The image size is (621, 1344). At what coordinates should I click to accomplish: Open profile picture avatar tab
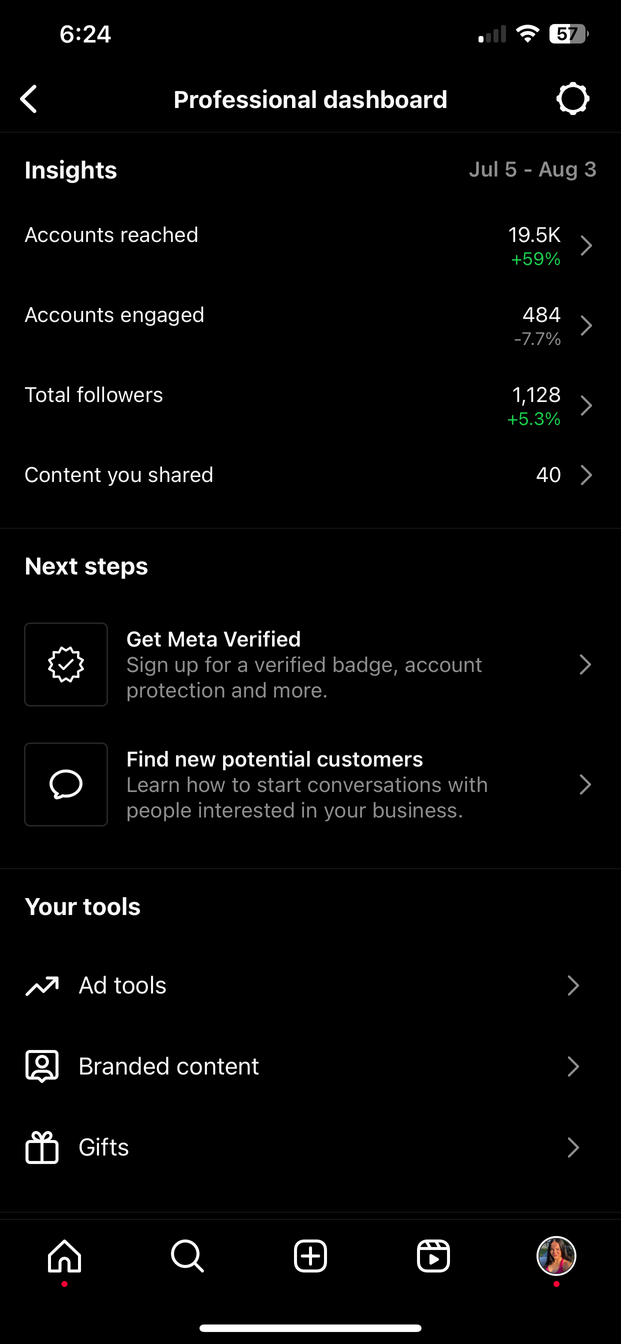tap(556, 1256)
